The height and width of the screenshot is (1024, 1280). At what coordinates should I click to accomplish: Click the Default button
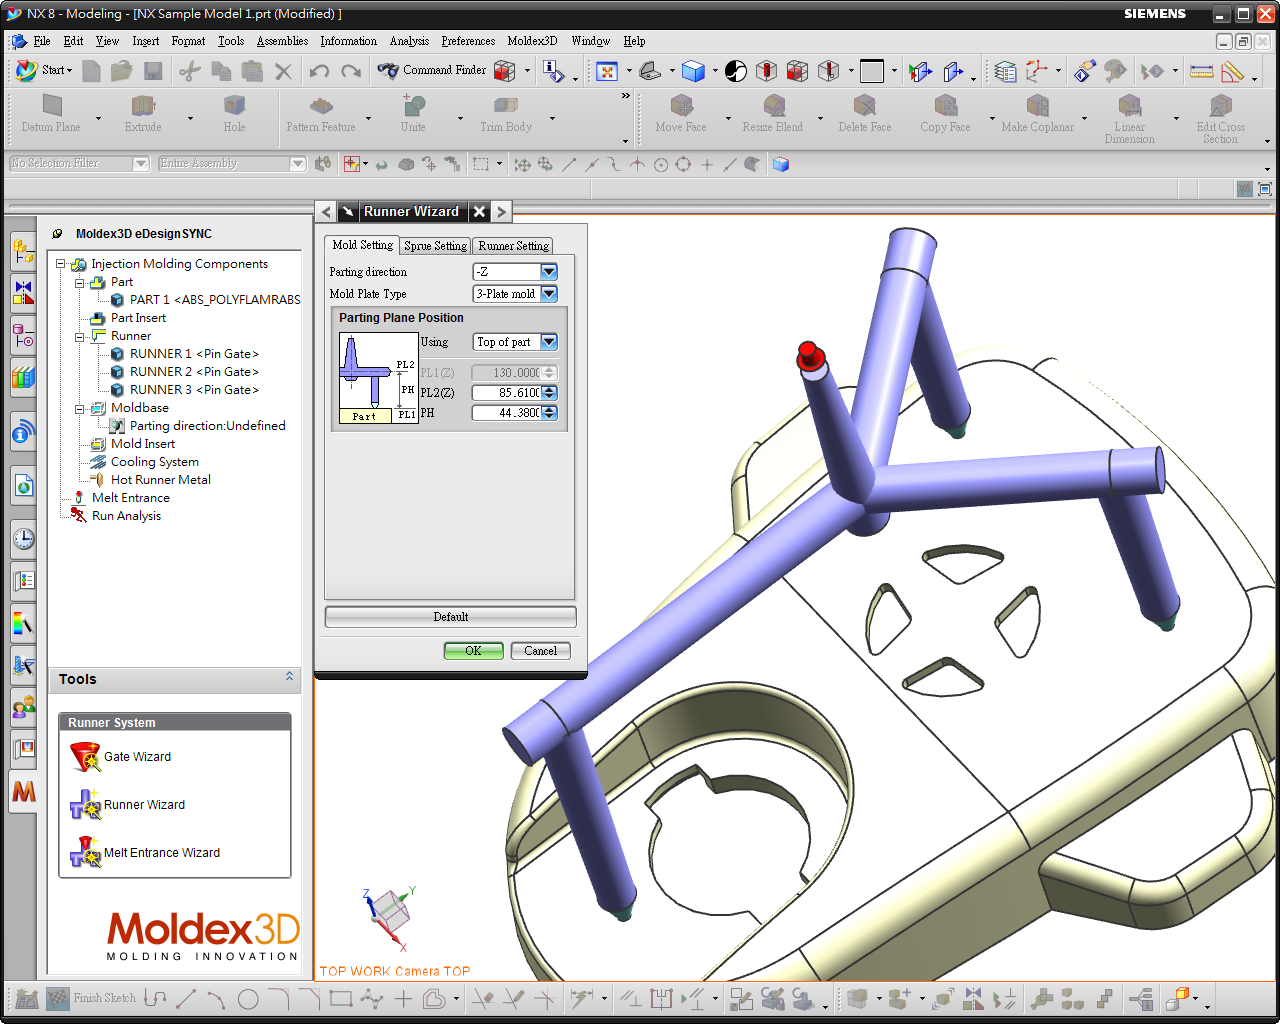pyautogui.click(x=449, y=616)
